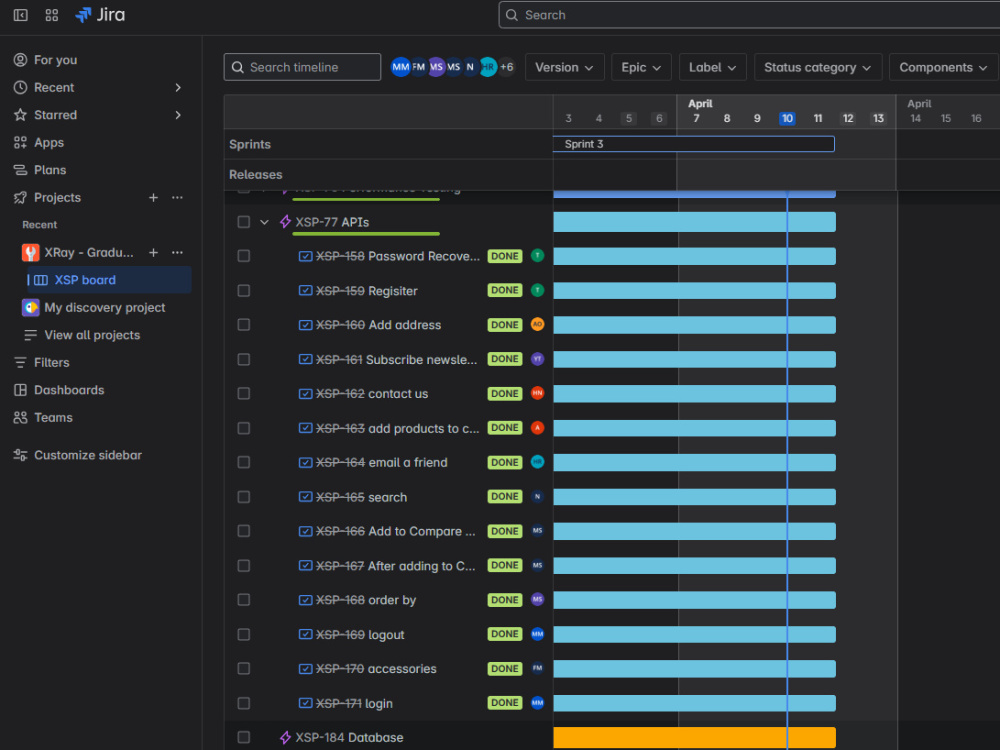Click the Jira logo
The height and width of the screenshot is (750, 1000).
(100, 15)
